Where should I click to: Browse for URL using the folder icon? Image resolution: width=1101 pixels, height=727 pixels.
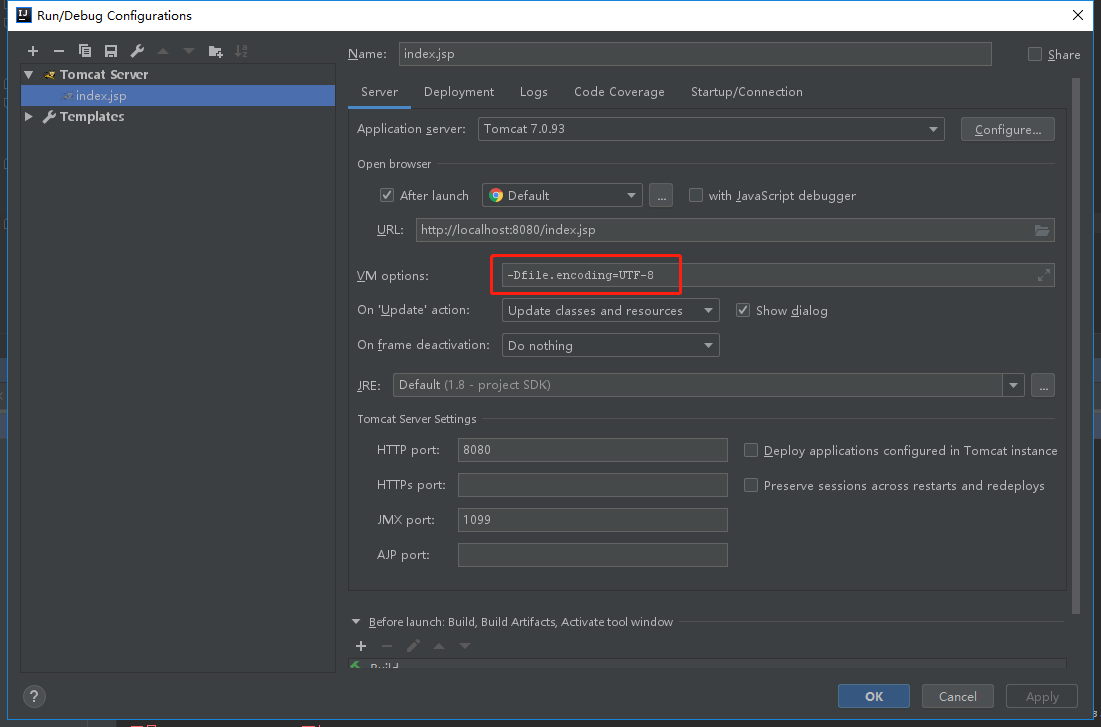tap(1042, 230)
